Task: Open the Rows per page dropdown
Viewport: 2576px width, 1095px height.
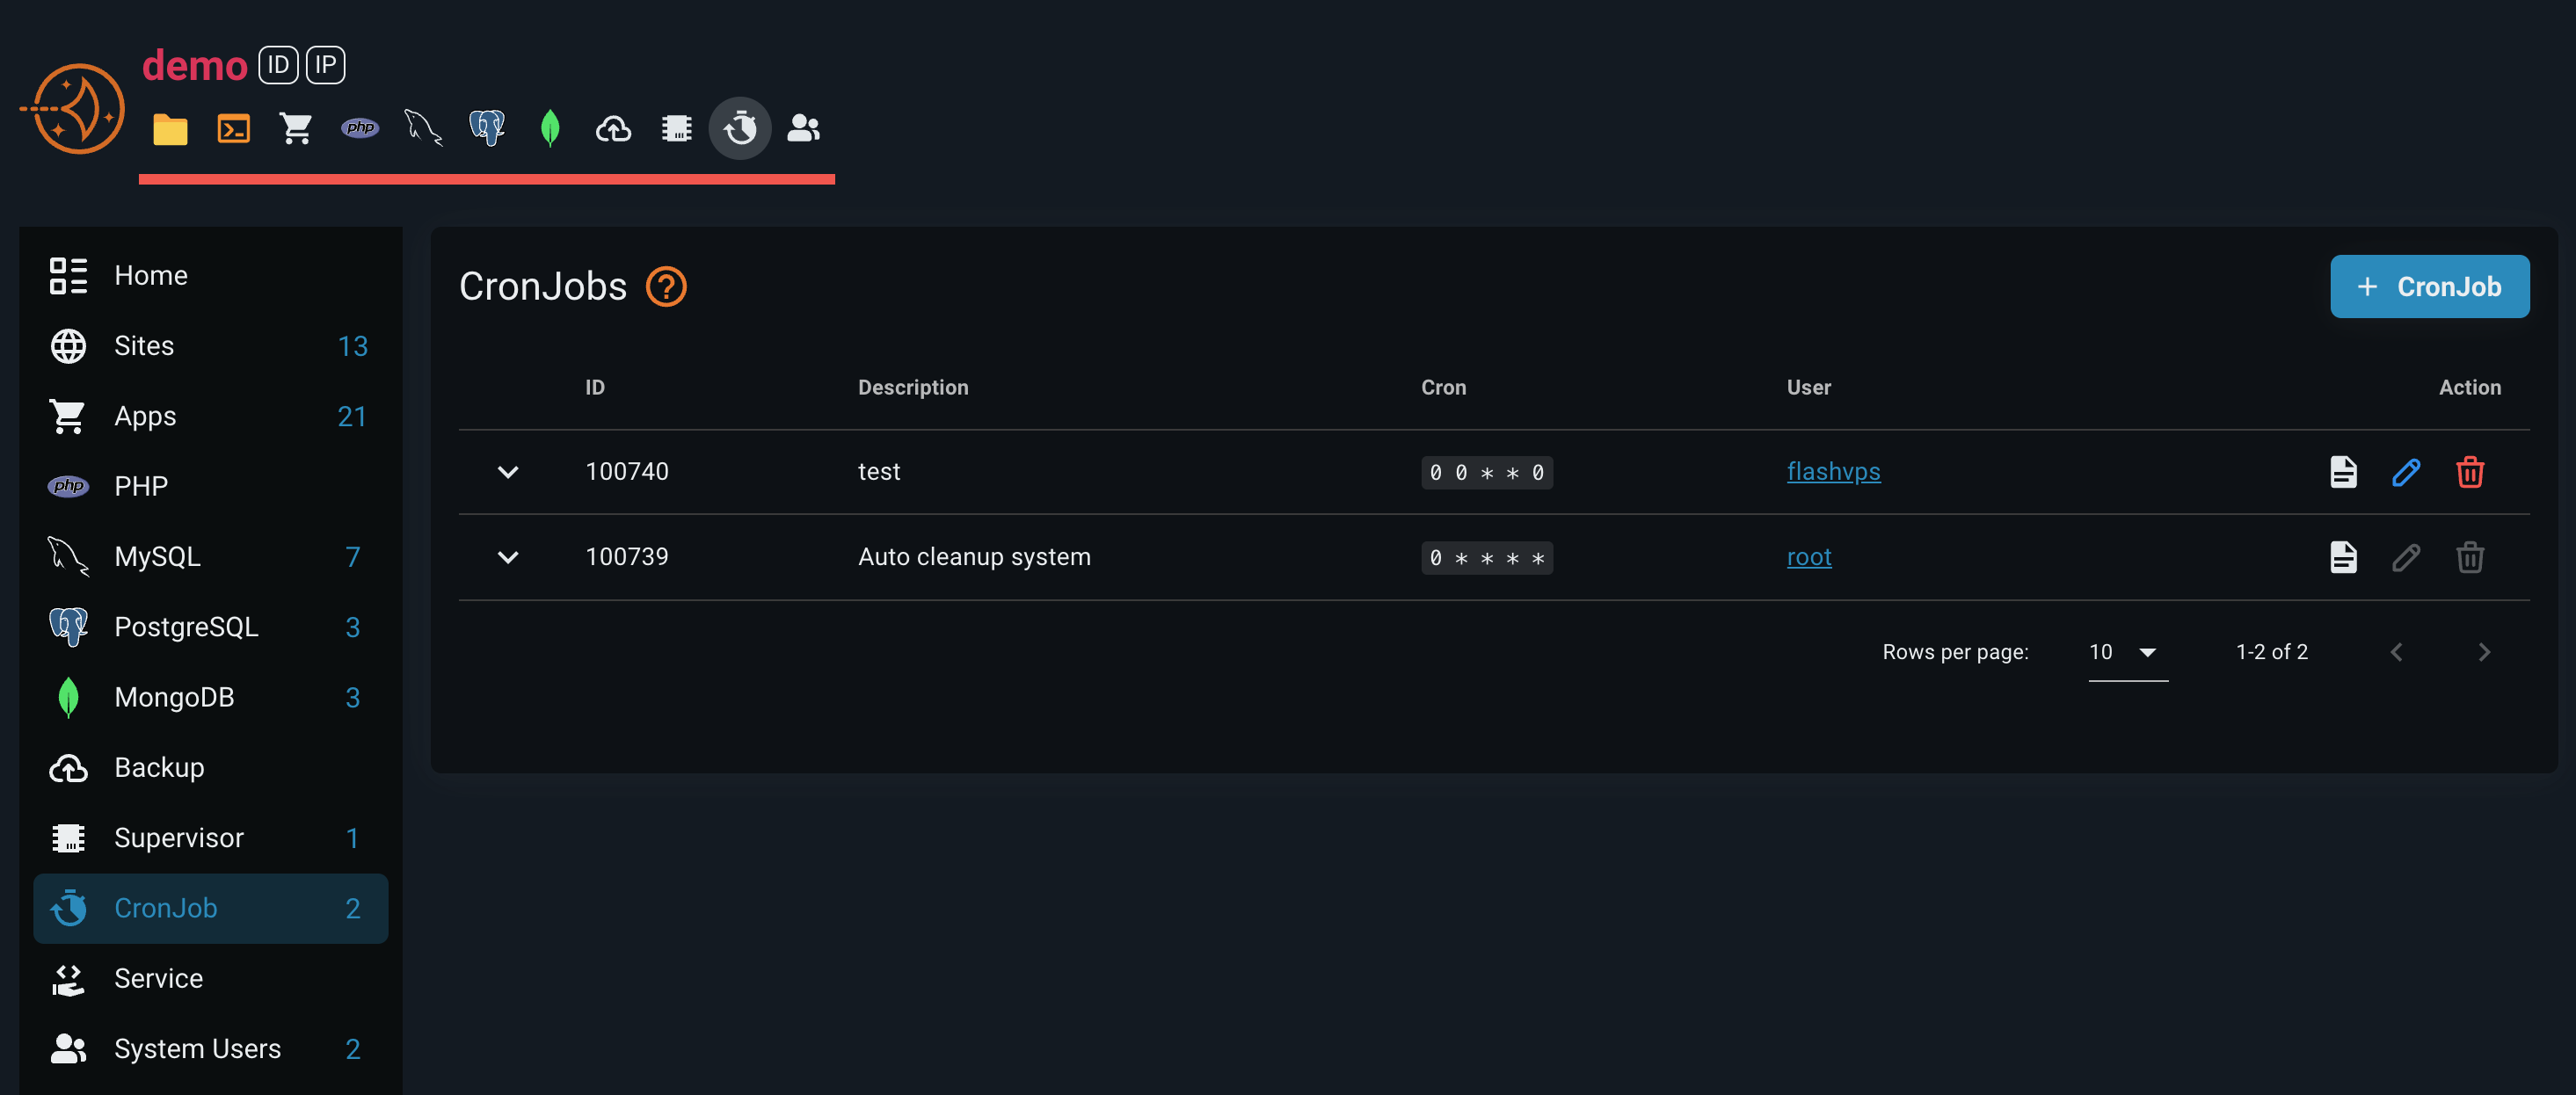Action: click(x=2127, y=652)
